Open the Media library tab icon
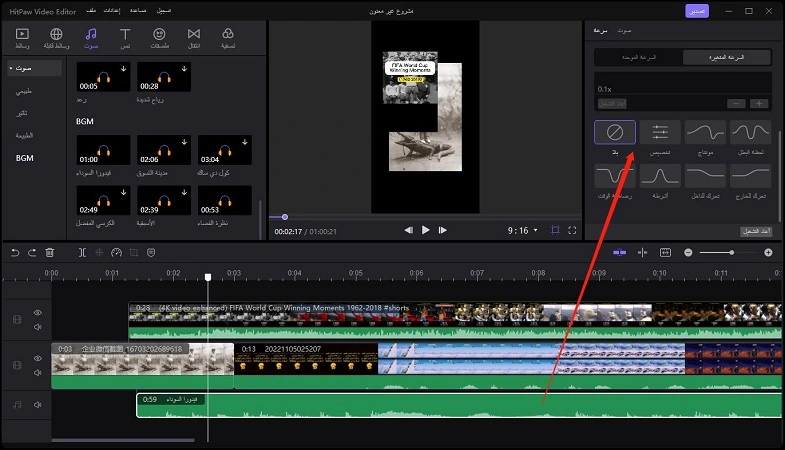785x450 pixels. (x=22, y=34)
